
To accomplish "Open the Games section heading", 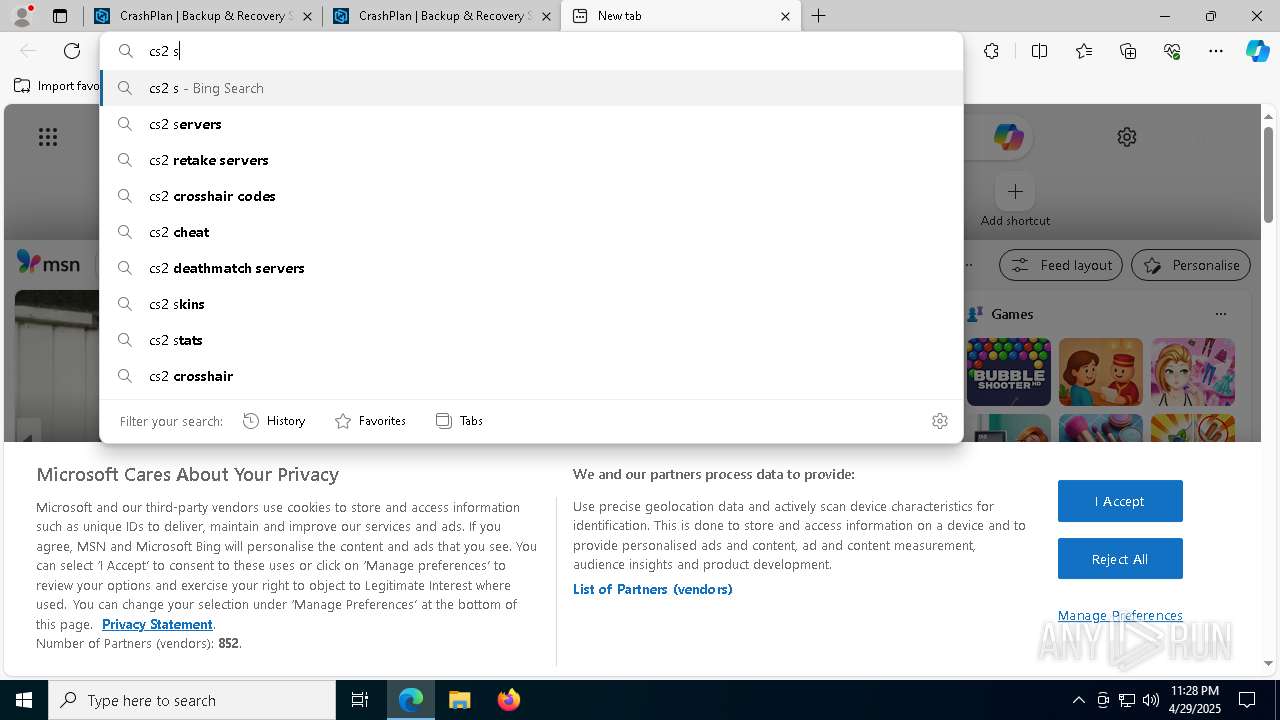I will pos(1012,314).
